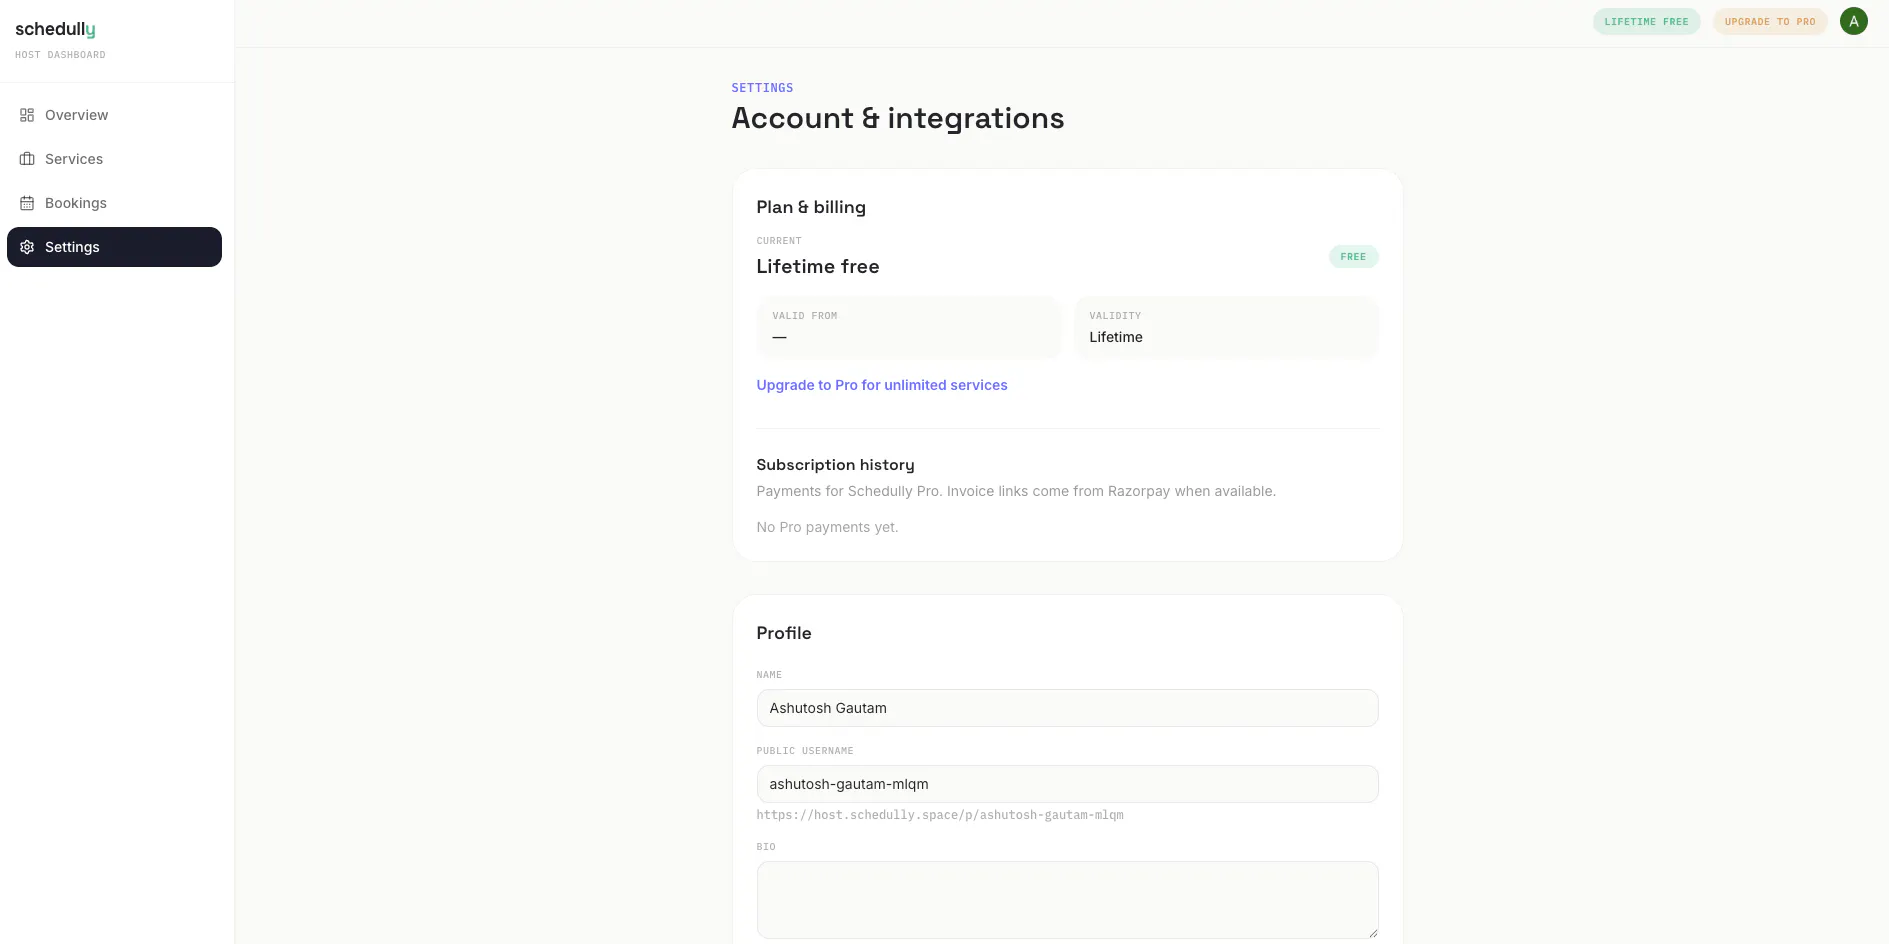
Task: Click inside the Bio text area
Action: [1067, 900]
